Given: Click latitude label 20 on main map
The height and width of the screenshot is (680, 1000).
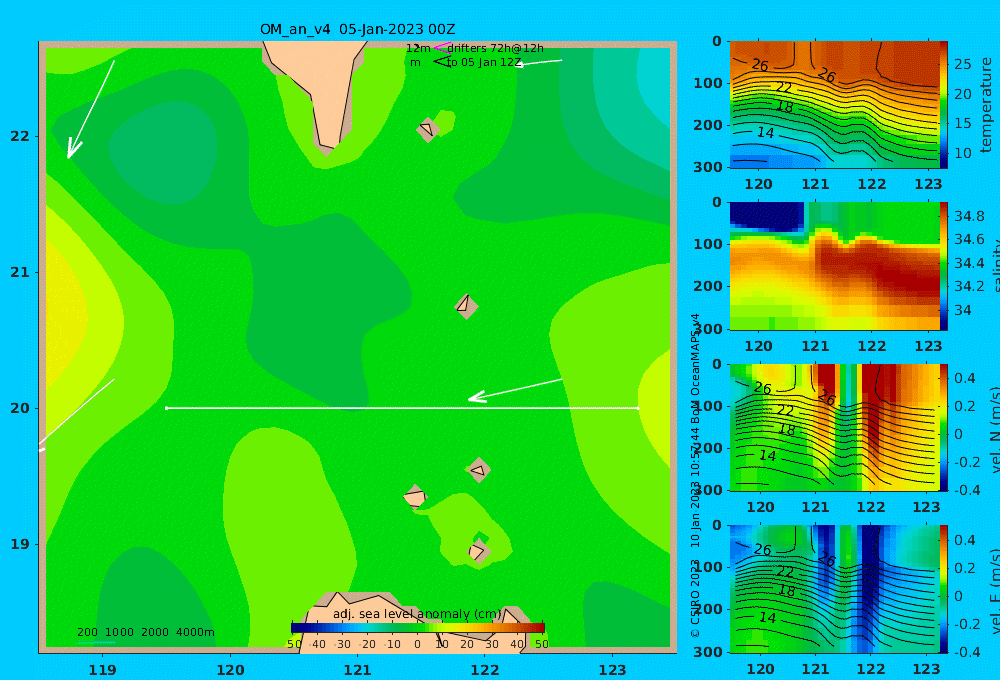Looking at the screenshot, I should [20, 408].
